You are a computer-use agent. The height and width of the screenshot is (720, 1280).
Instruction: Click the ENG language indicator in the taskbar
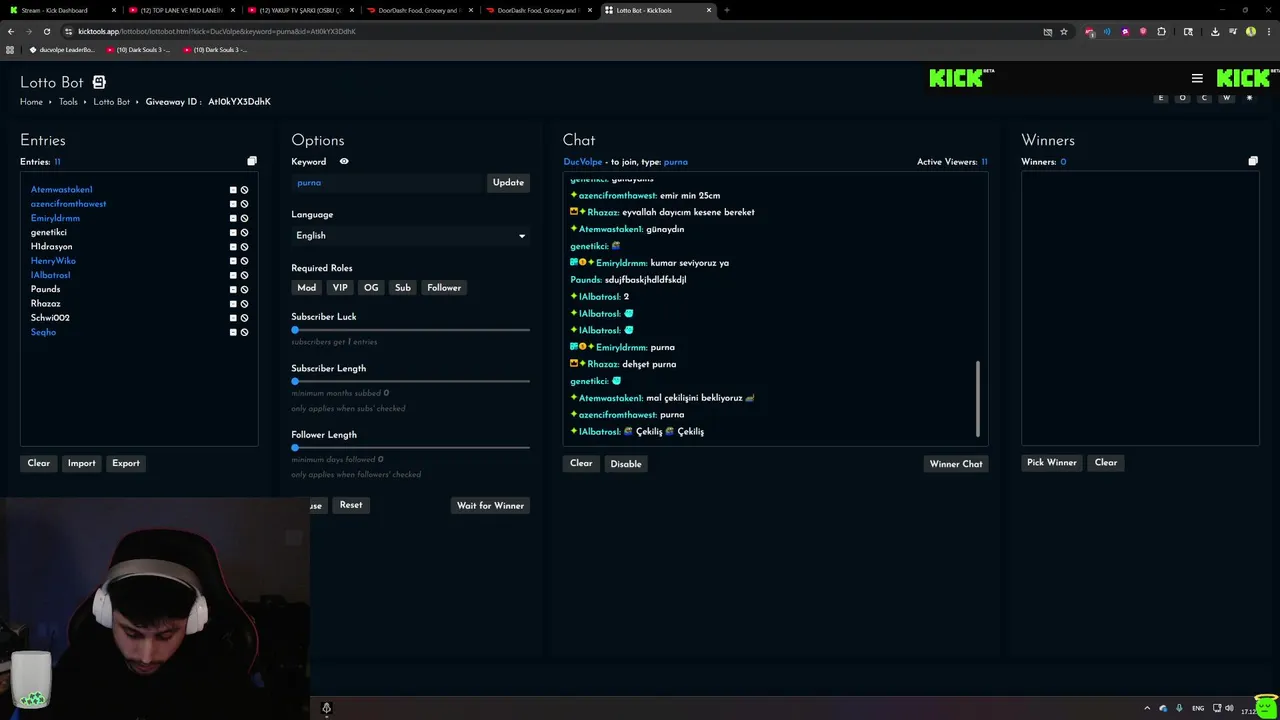click(1198, 708)
